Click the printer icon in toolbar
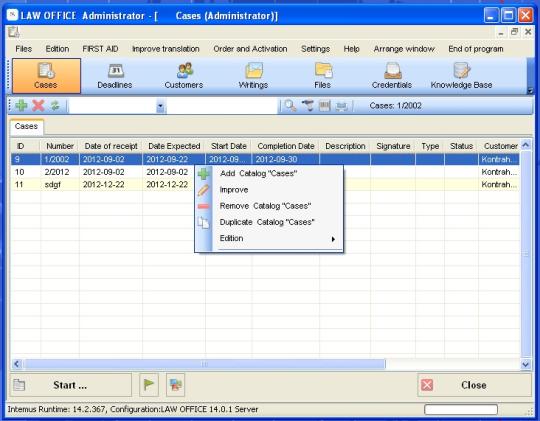 pyautogui.click(x=341, y=106)
